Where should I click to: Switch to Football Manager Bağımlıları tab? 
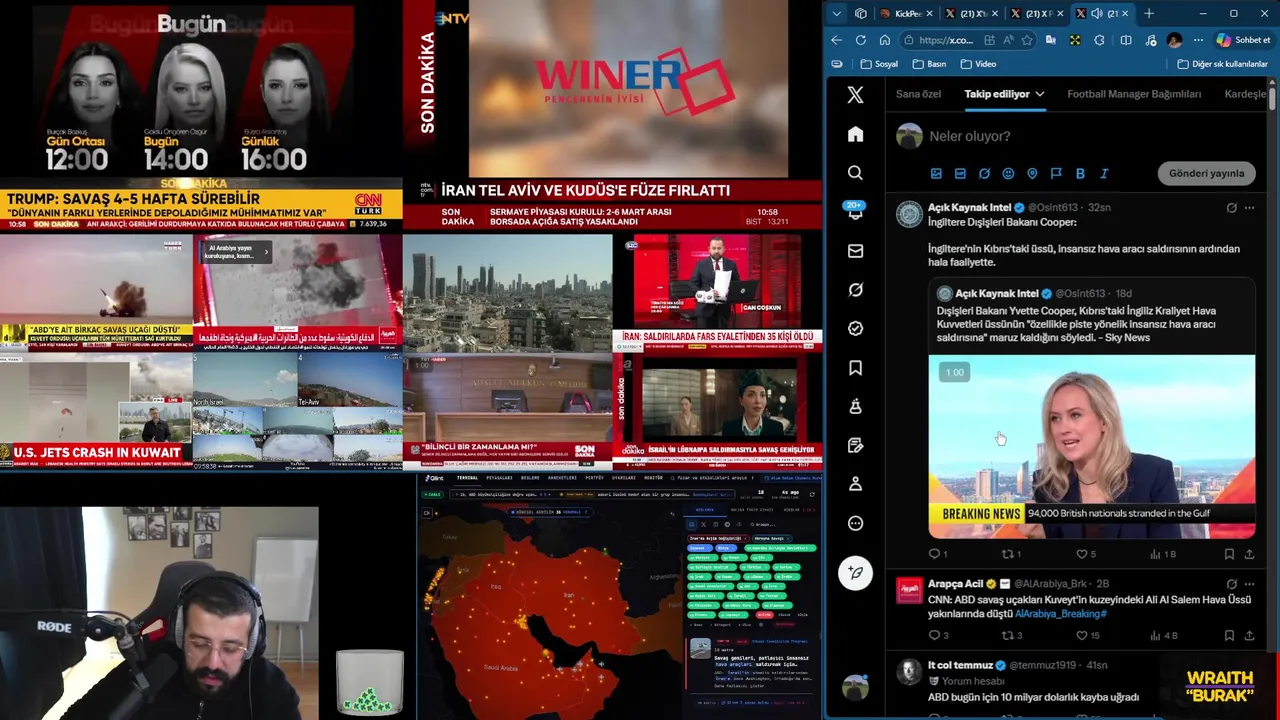(x=1134, y=94)
